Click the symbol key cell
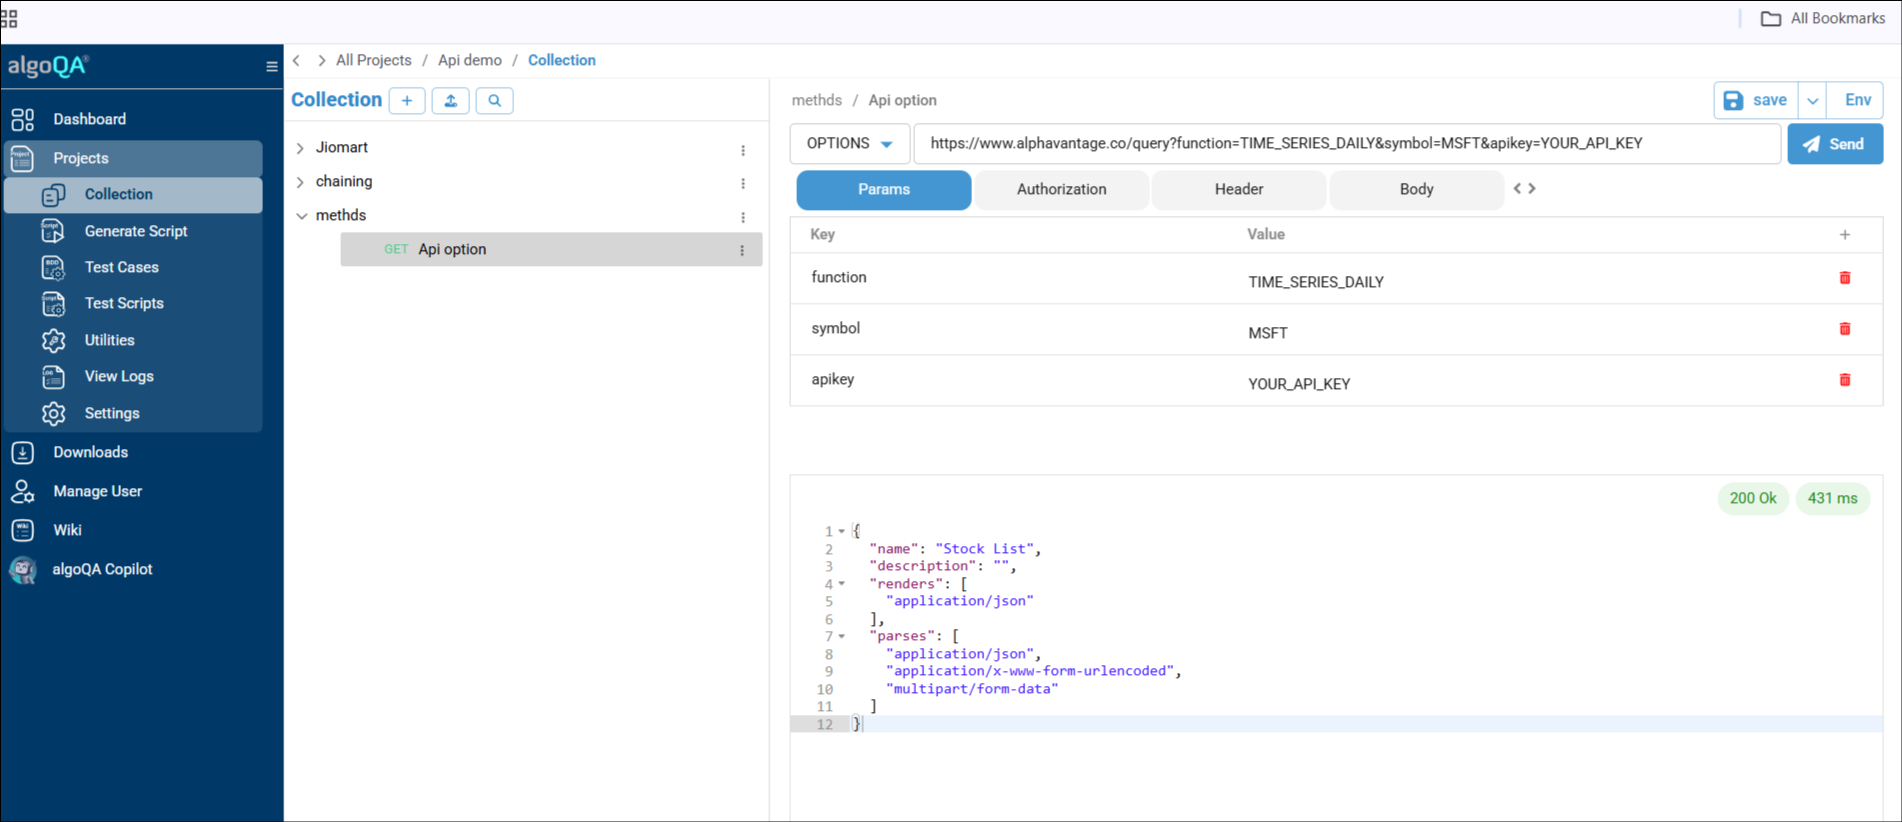1902x822 pixels. pyautogui.click(x=836, y=329)
